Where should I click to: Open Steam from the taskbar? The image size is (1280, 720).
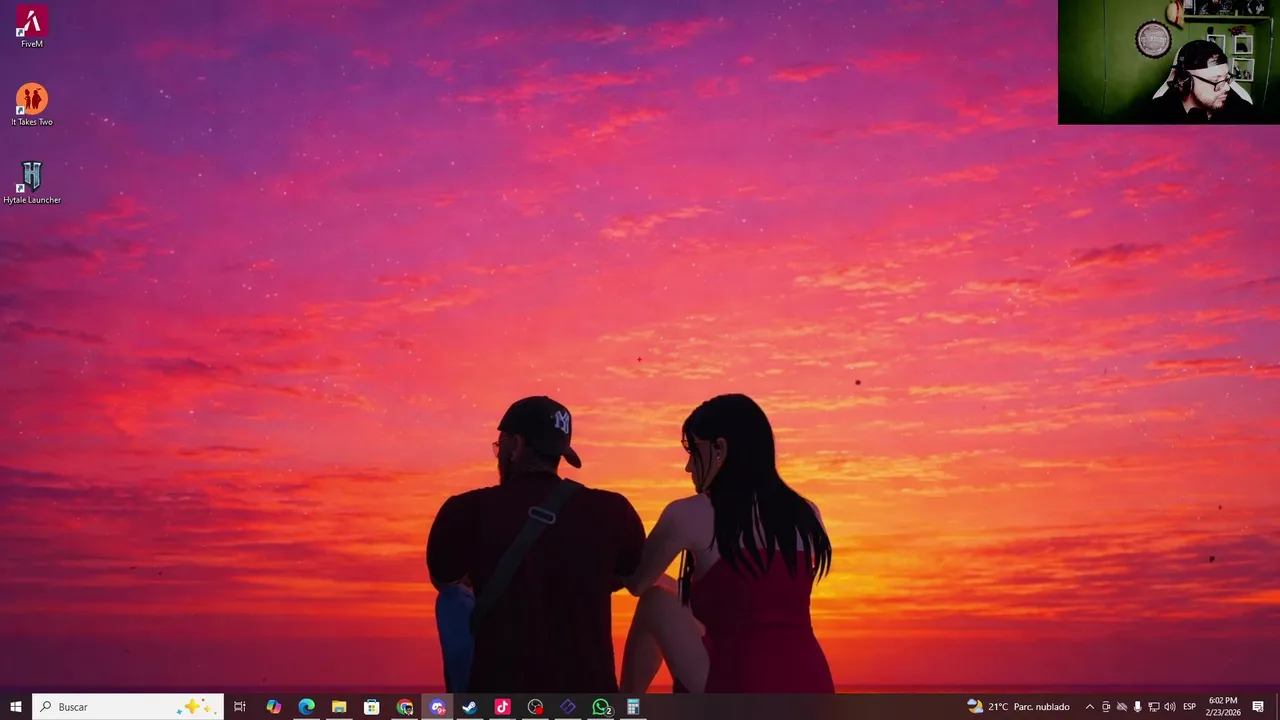pyautogui.click(x=470, y=707)
